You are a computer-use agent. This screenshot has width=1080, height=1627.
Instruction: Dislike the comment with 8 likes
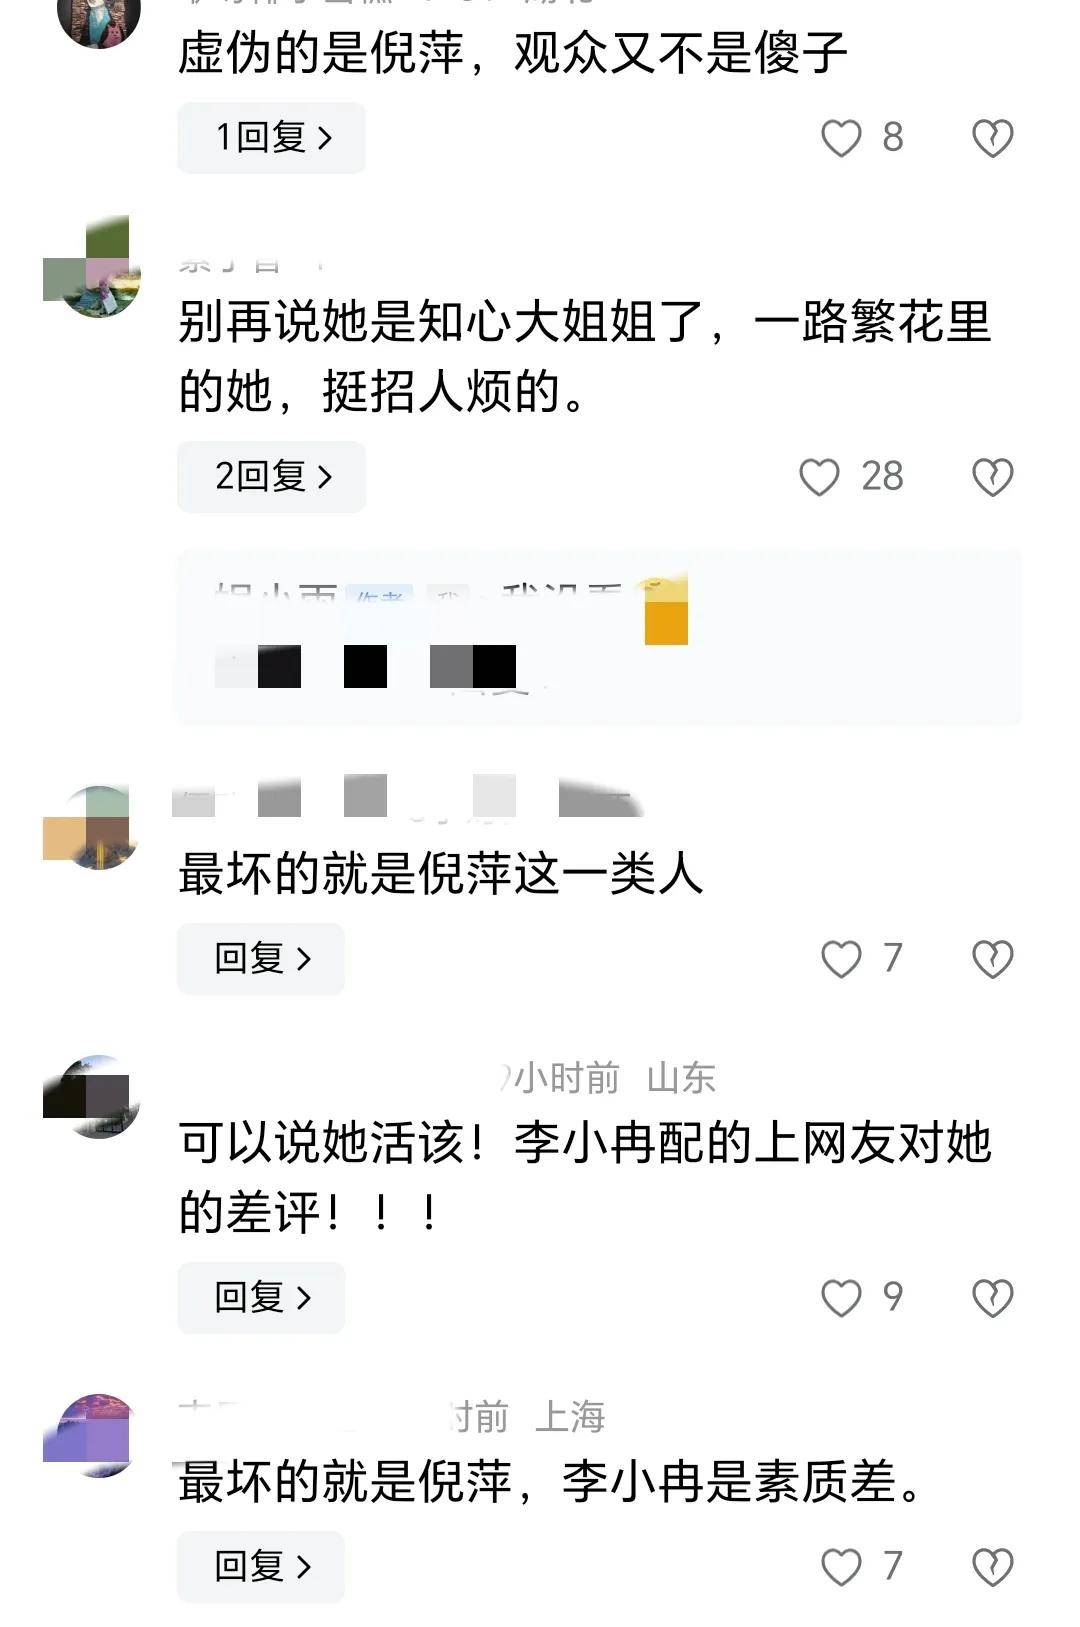click(993, 138)
